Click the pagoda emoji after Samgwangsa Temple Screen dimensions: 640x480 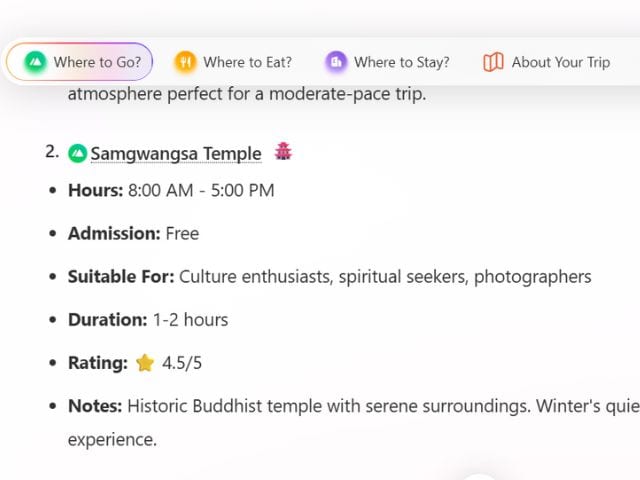[283, 152]
